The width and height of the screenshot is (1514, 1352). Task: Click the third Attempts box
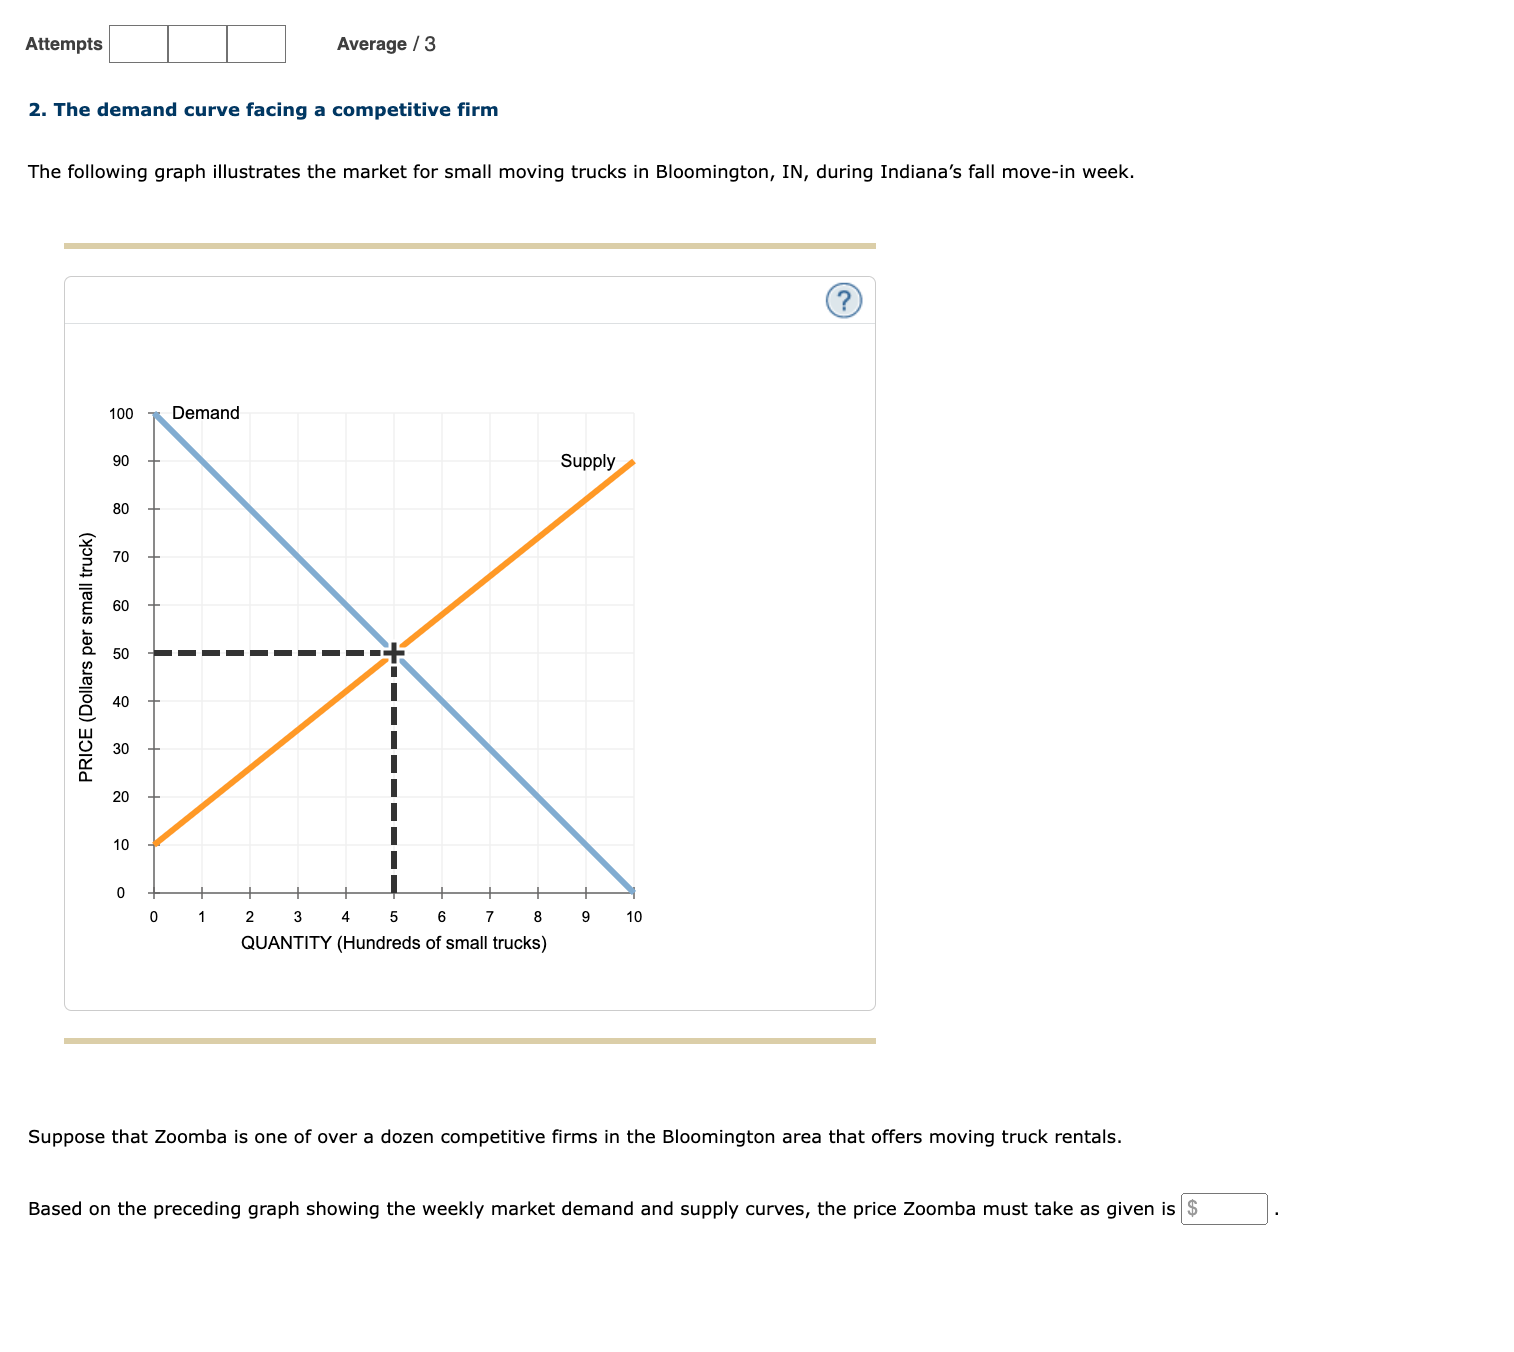257,43
